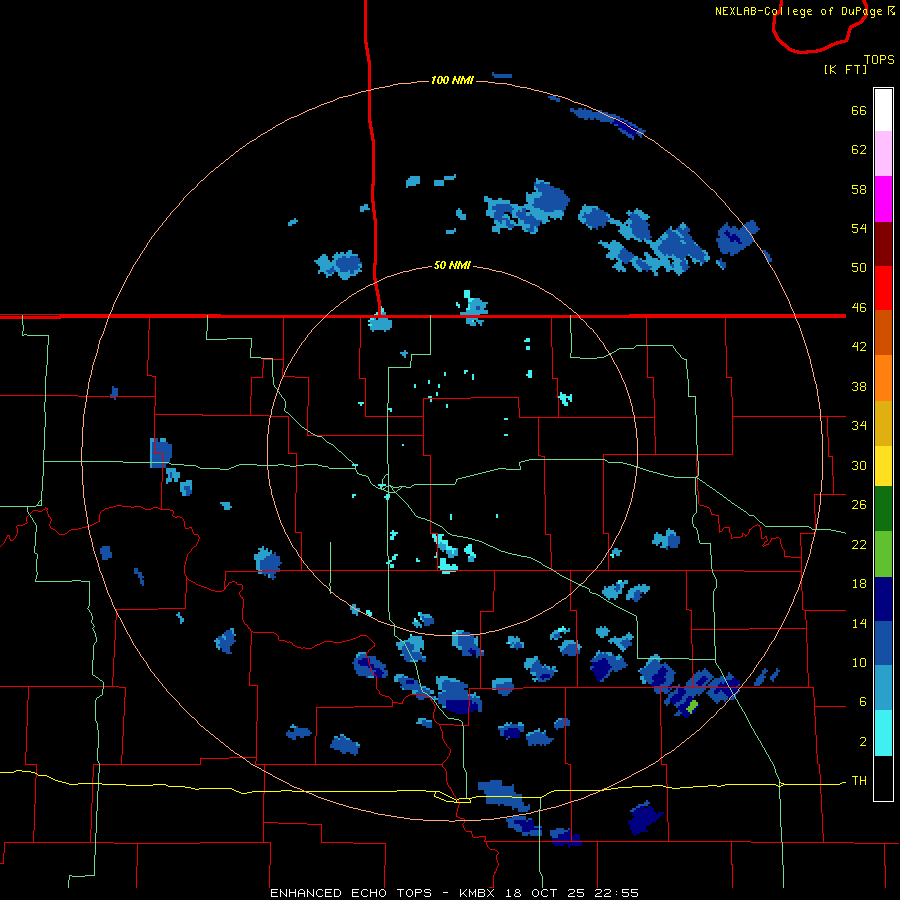Click the dark green legend swatch

(x=883, y=509)
